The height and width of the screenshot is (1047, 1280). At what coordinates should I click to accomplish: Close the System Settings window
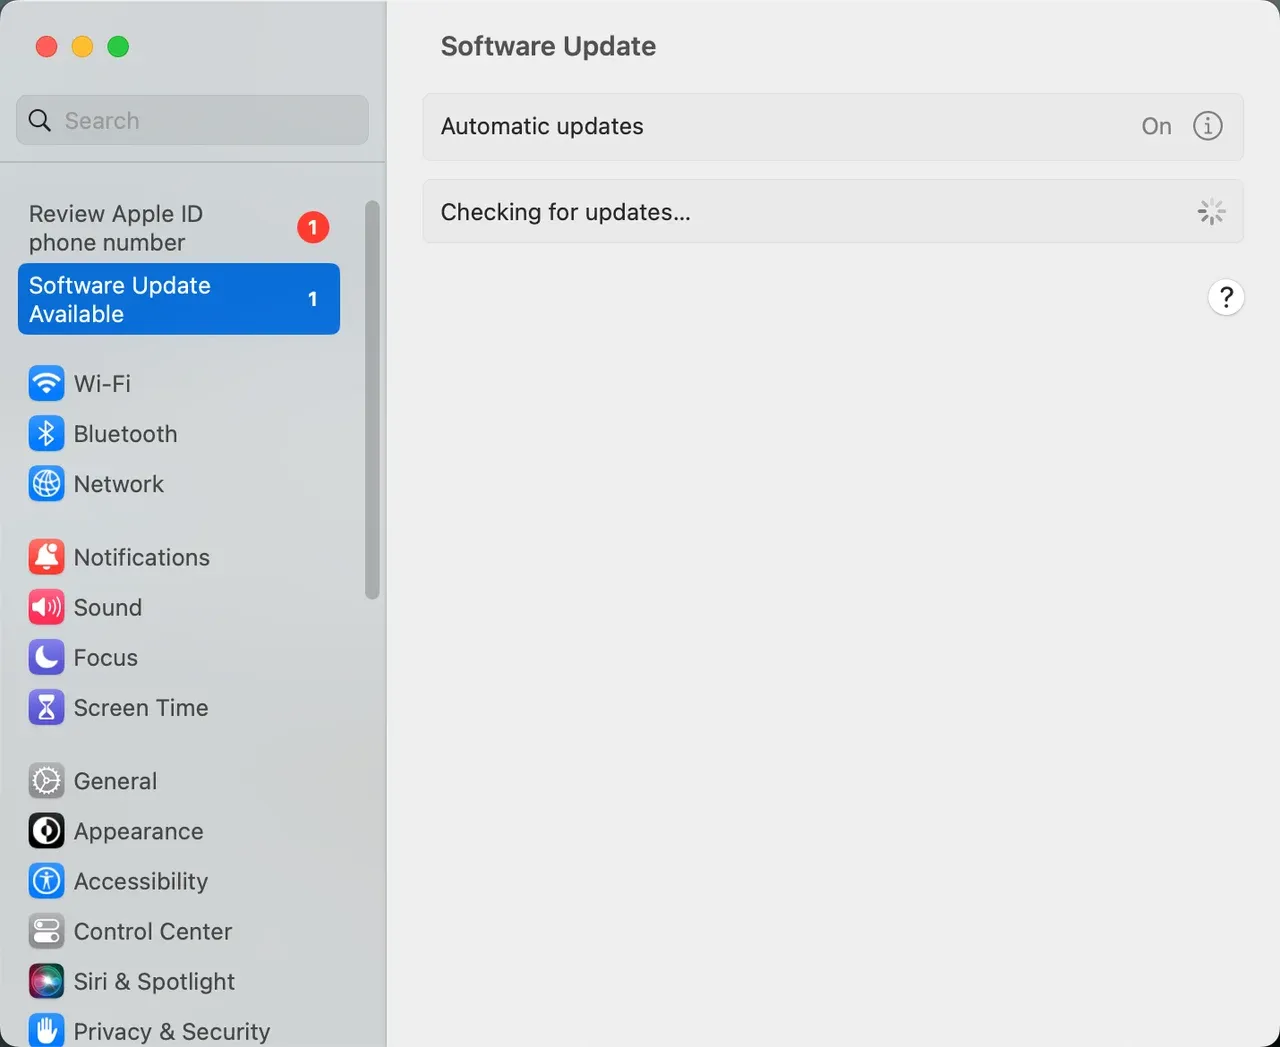(x=46, y=46)
